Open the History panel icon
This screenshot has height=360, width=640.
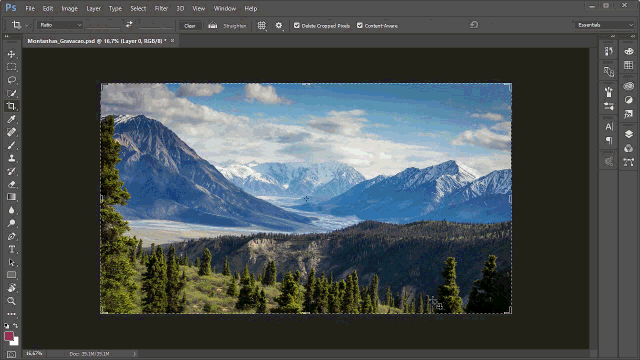click(x=609, y=51)
